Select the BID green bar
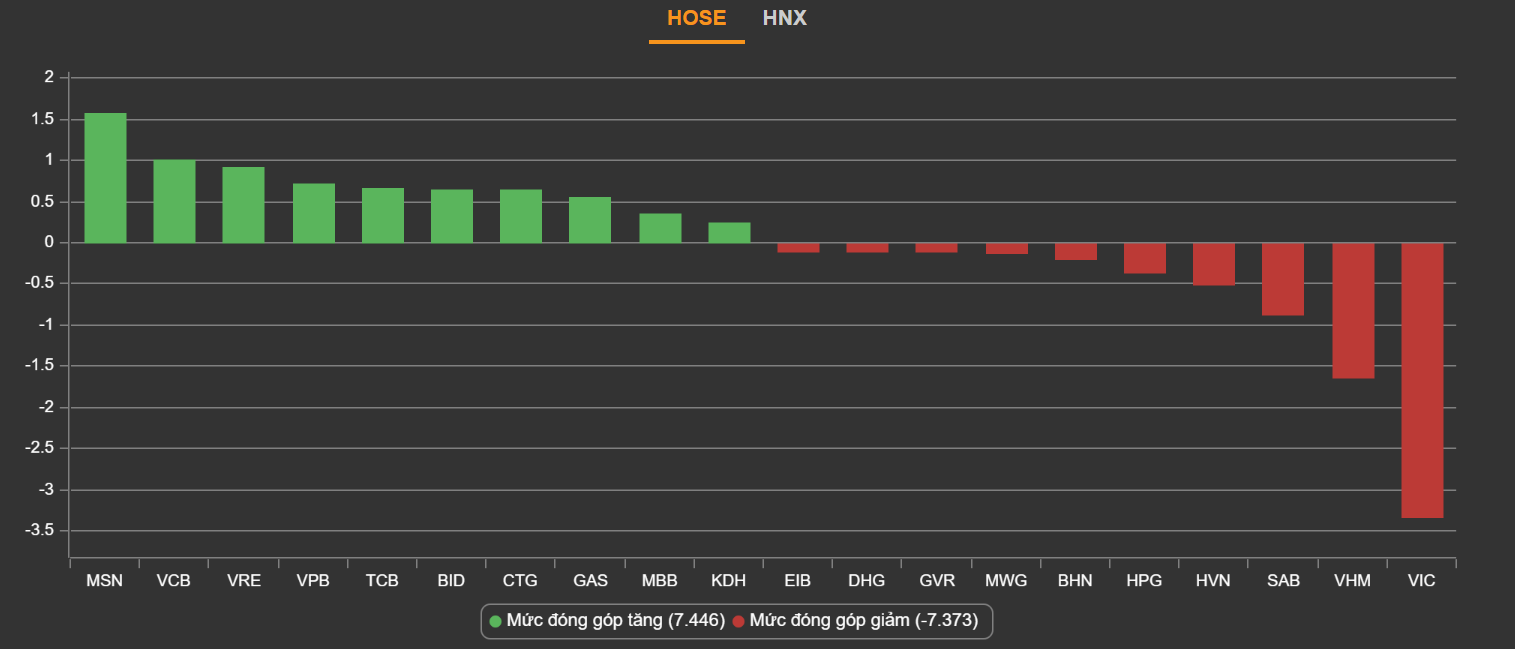Screen dimensions: 1515x649 coord(451,216)
